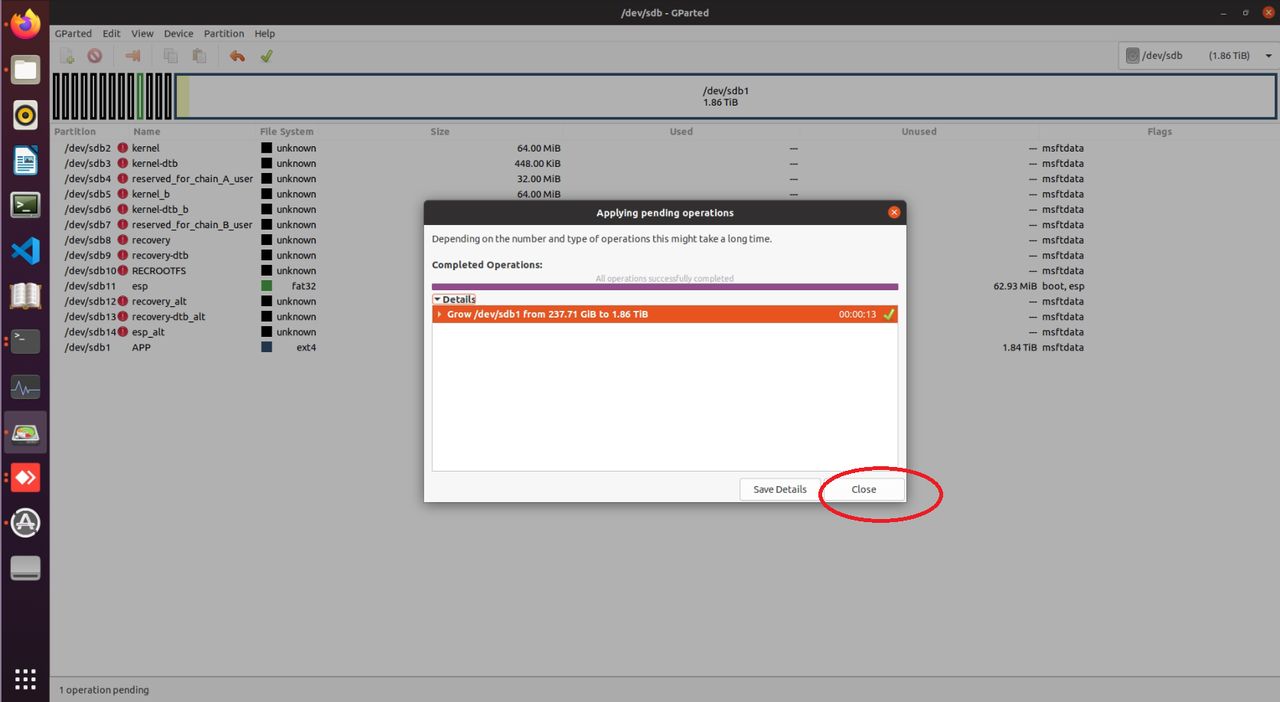The width and height of the screenshot is (1280, 702).
Task: Click the File System column header
Action: (286, 131)
